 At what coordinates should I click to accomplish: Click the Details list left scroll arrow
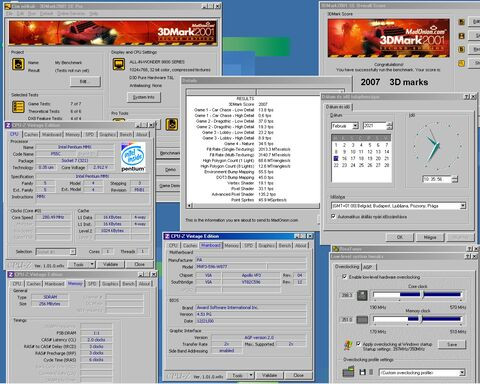pyautogui.click(x=189, y=206)
